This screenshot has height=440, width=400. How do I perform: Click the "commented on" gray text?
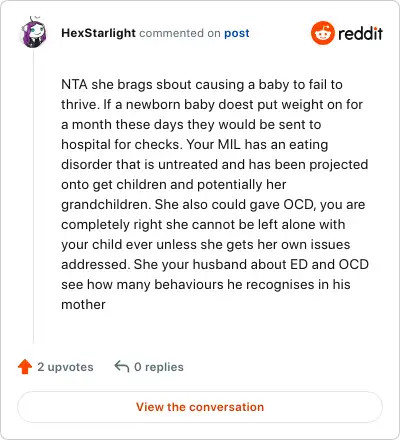180,33
